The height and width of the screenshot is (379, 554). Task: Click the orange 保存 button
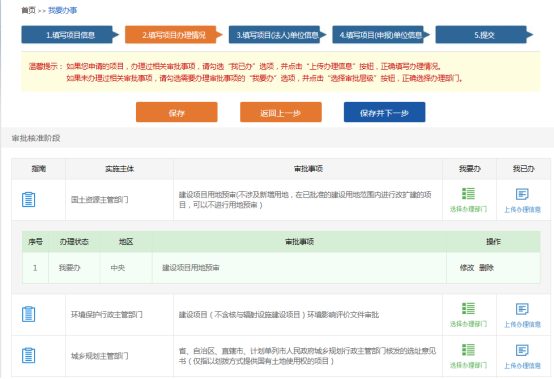(x=177, y=112)
